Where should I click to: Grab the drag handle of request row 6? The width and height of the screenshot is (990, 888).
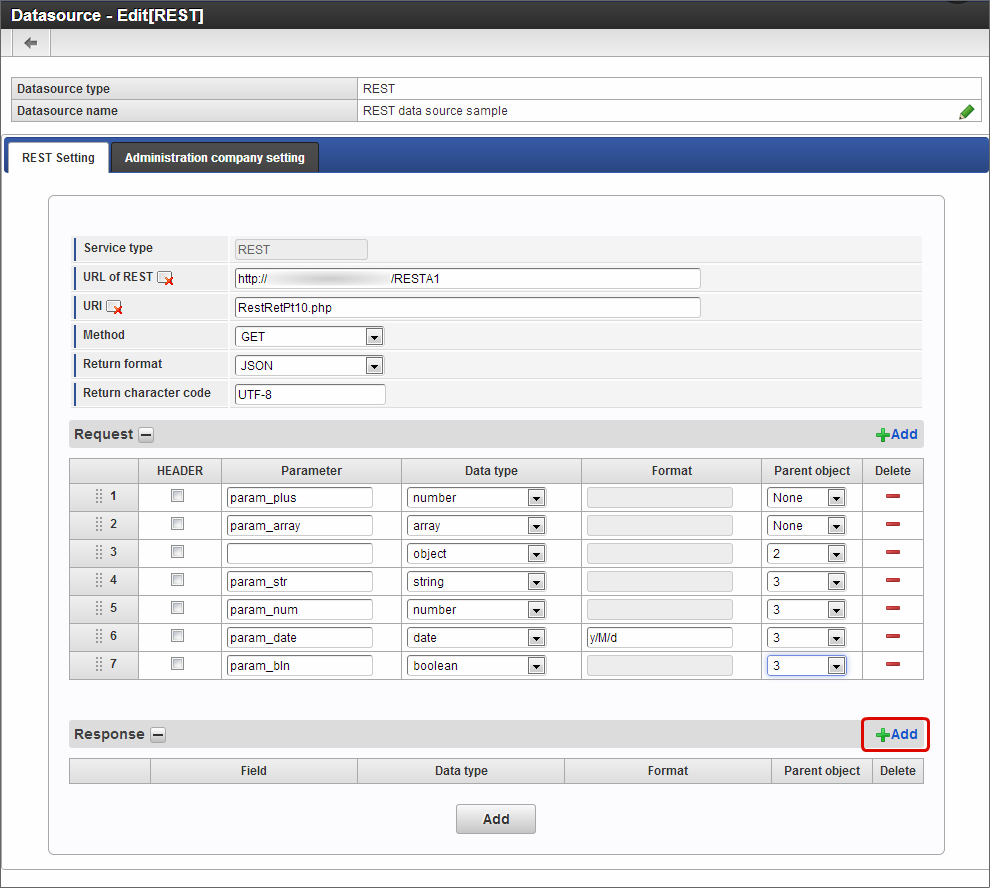[x=98, y=636]
